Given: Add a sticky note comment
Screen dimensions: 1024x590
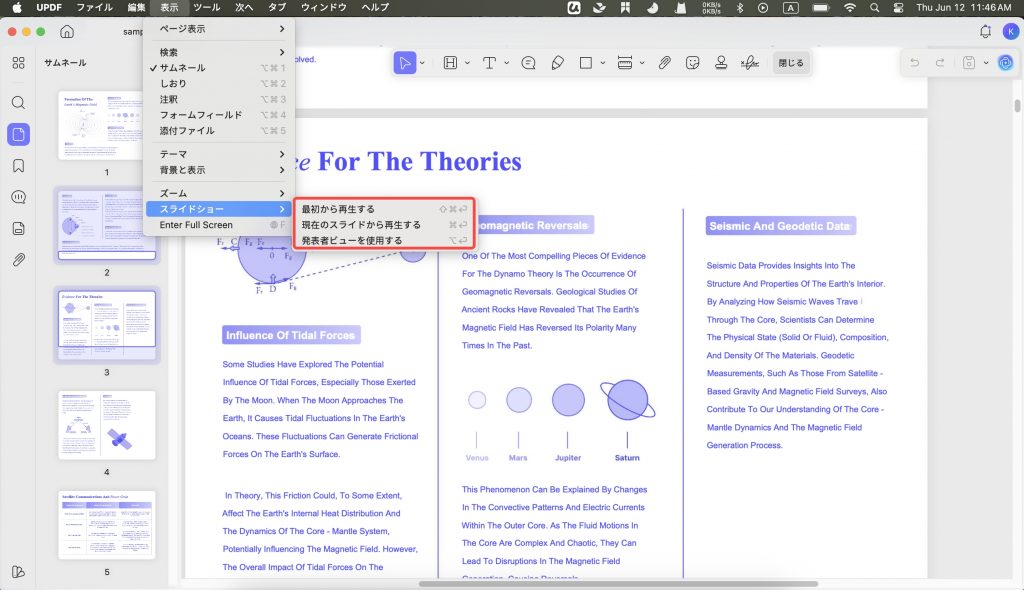Looking at the screenshot, I should pyautogui.click(x=528, y=63).
